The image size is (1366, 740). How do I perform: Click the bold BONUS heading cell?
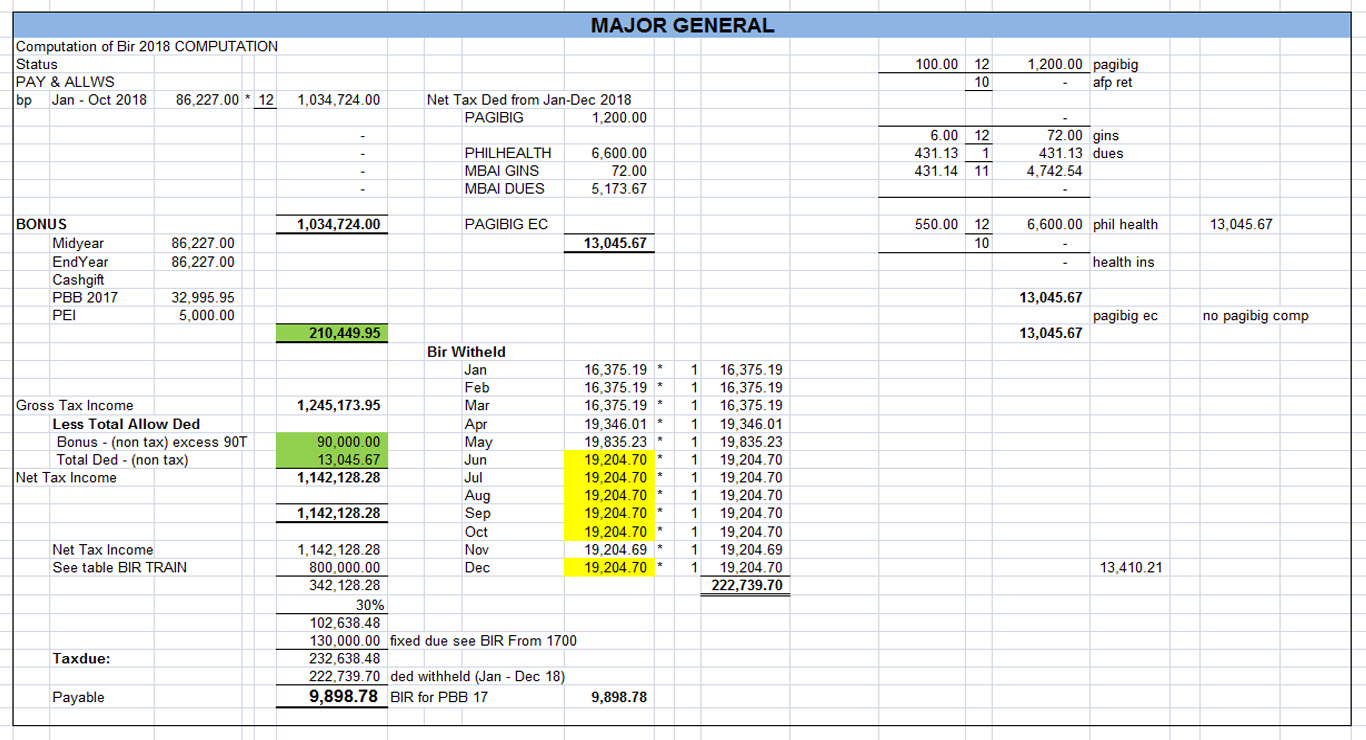coord(41,225)
